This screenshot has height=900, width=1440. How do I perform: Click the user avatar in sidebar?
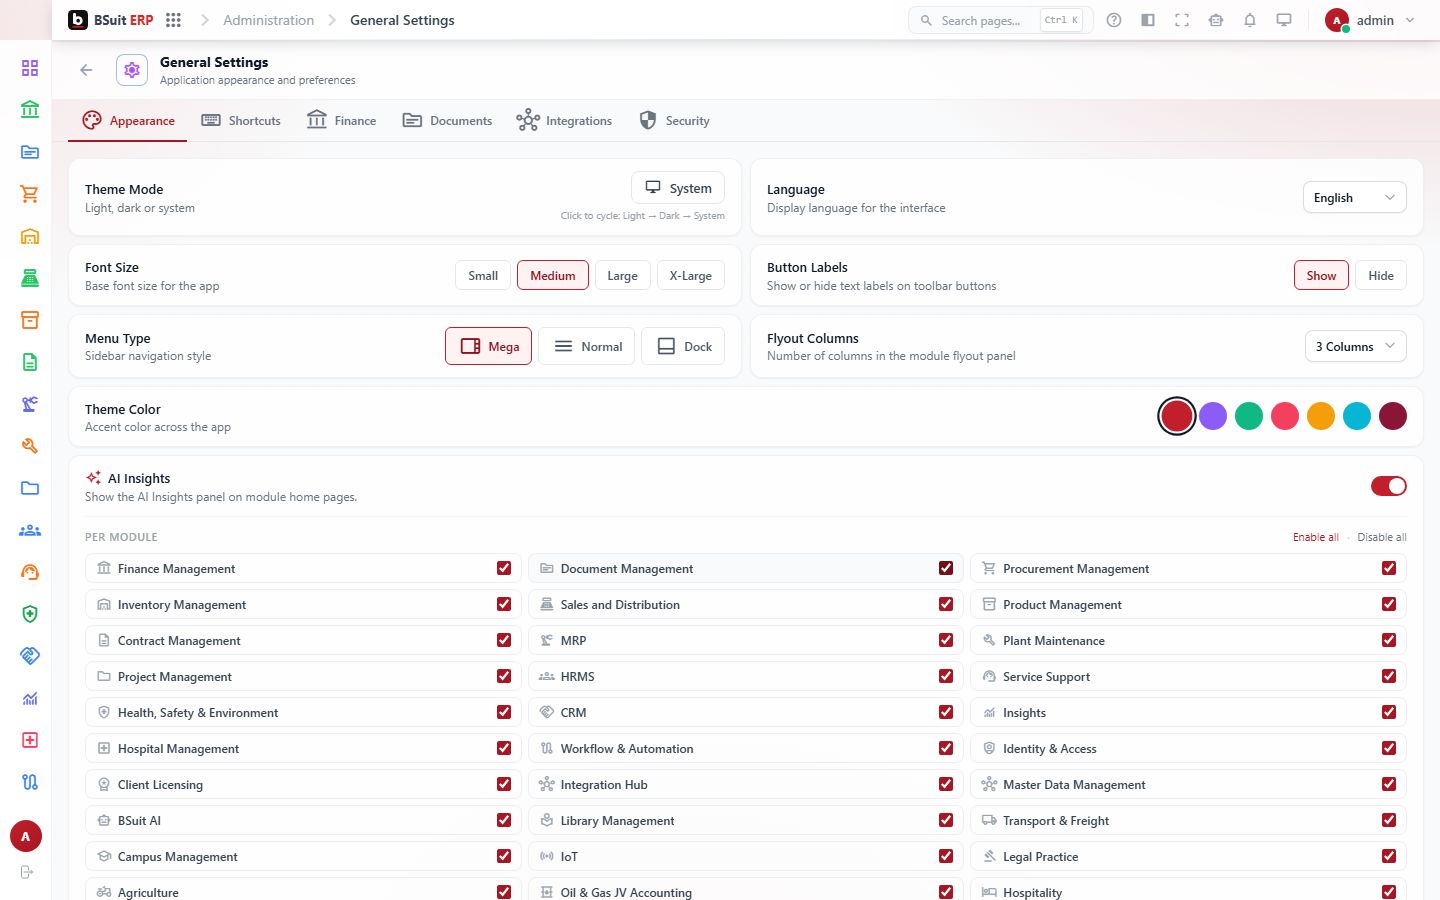[x=26, y=837]
